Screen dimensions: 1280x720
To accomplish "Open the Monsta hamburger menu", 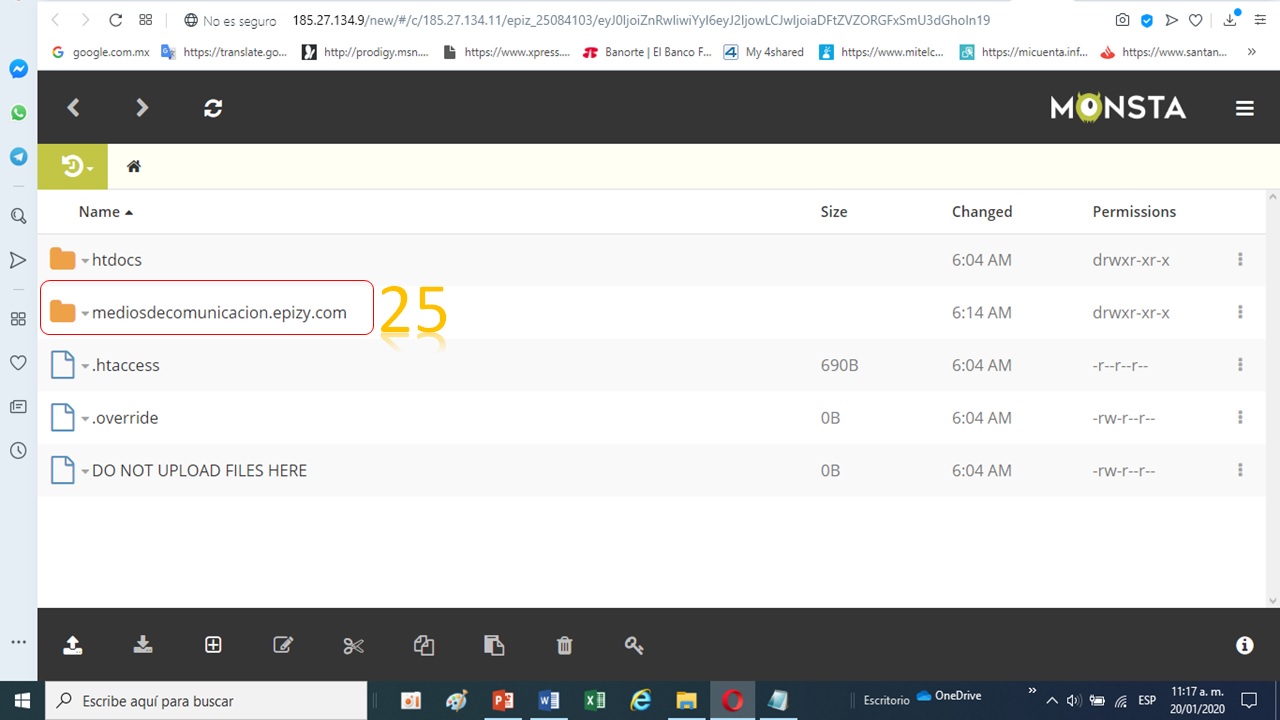I will click(1244, 108).
